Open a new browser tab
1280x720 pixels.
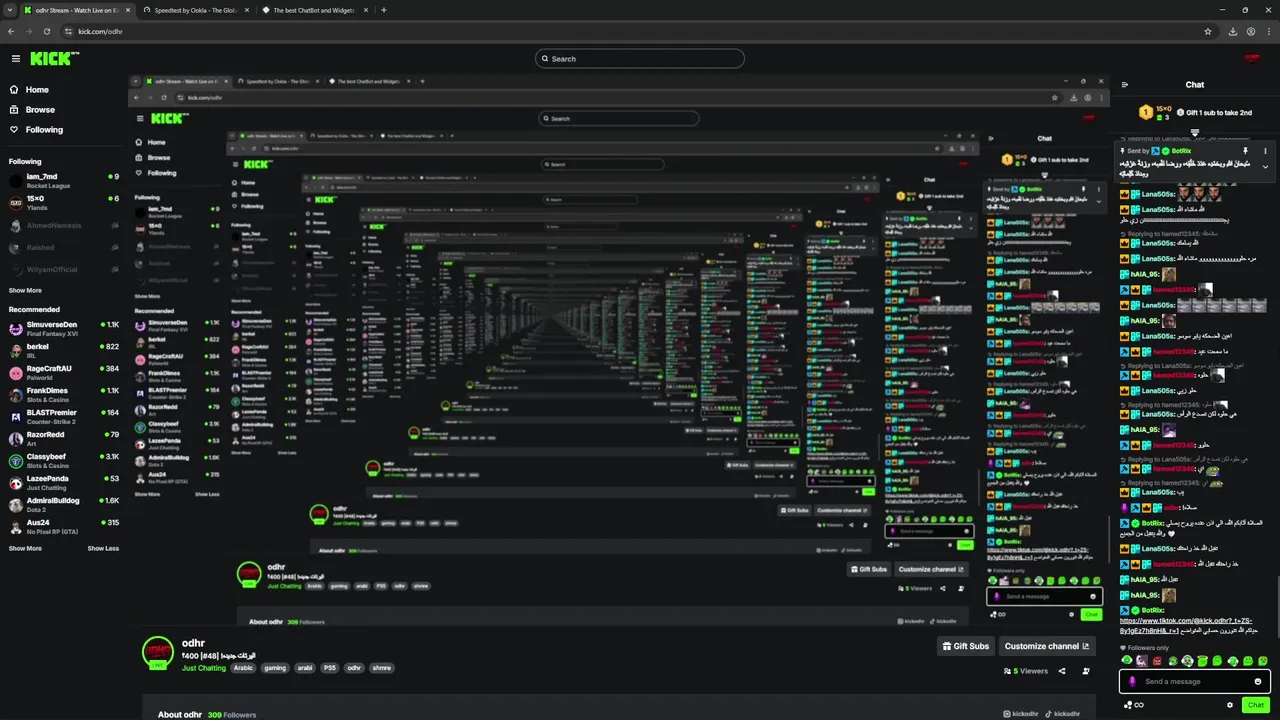tap(384, 10)
